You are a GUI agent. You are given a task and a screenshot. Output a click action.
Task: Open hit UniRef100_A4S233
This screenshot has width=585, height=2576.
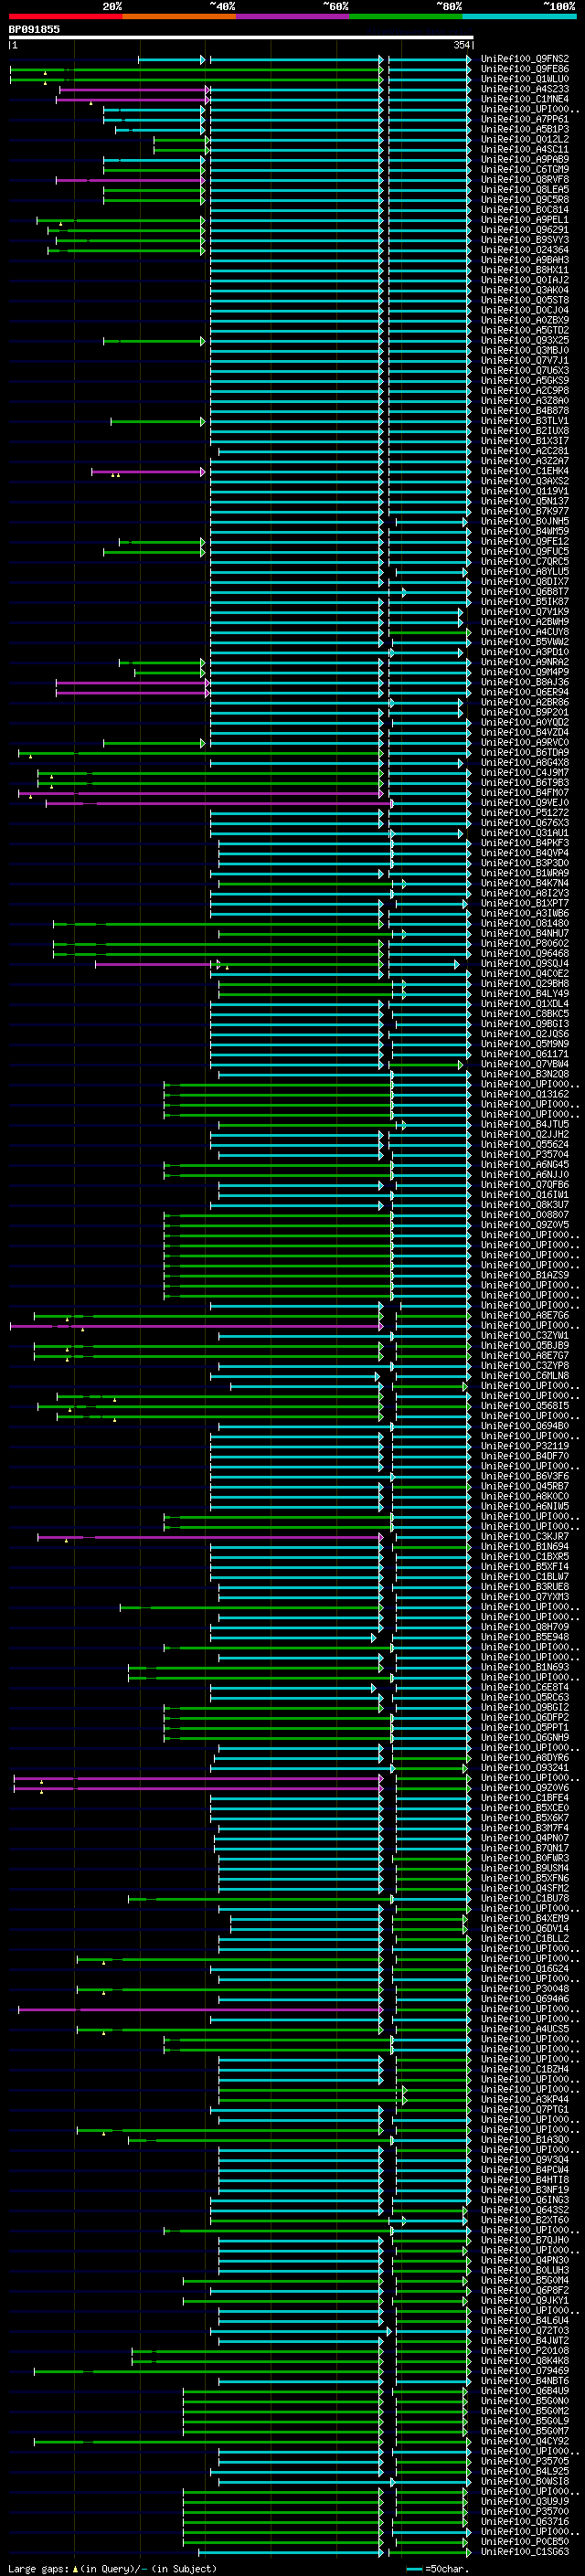pyautogui.click(x=524, y=89)
